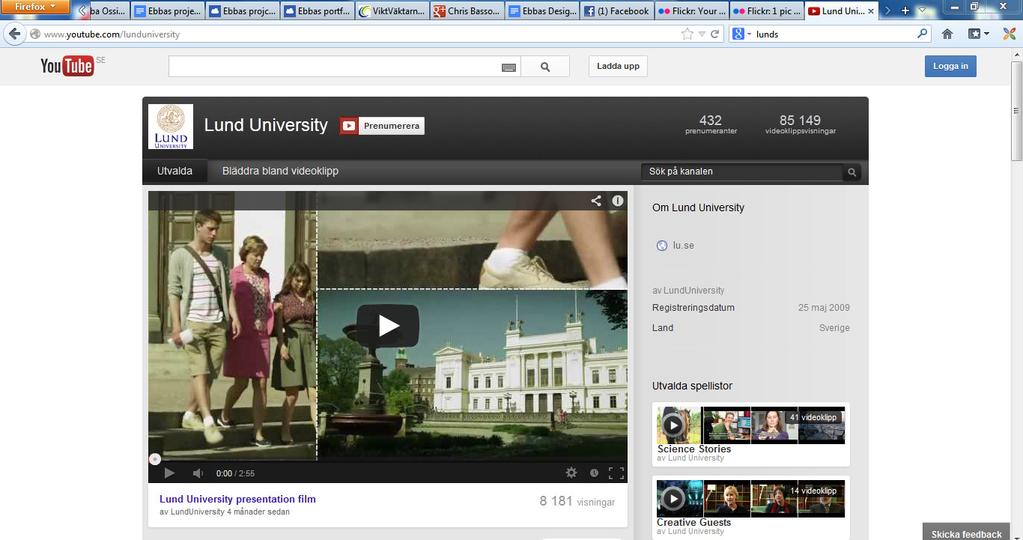List all tabs with the dropdown arrow
The height and width of the screenshot is (540, 1023).
[x=922, y=10]
